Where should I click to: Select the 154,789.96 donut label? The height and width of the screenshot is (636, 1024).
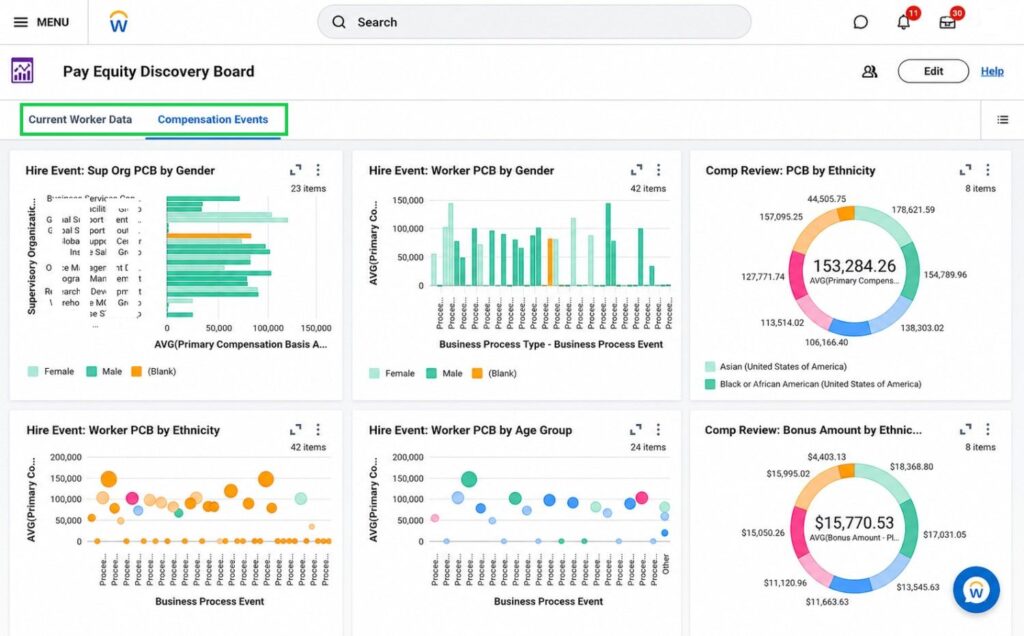point(945,274)
